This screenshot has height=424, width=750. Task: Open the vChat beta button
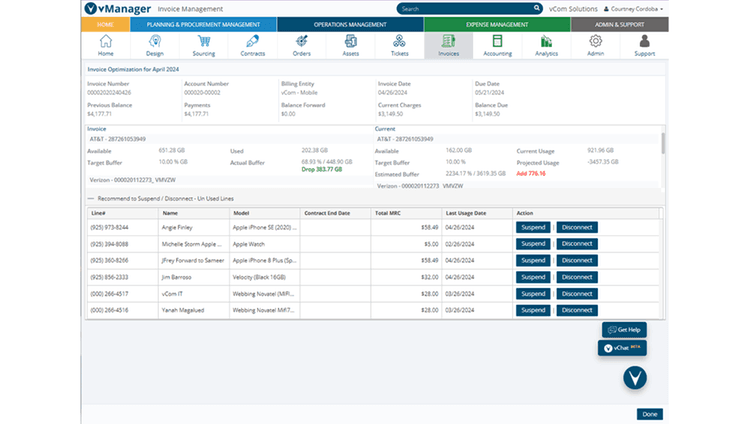[x=622, y=348]
